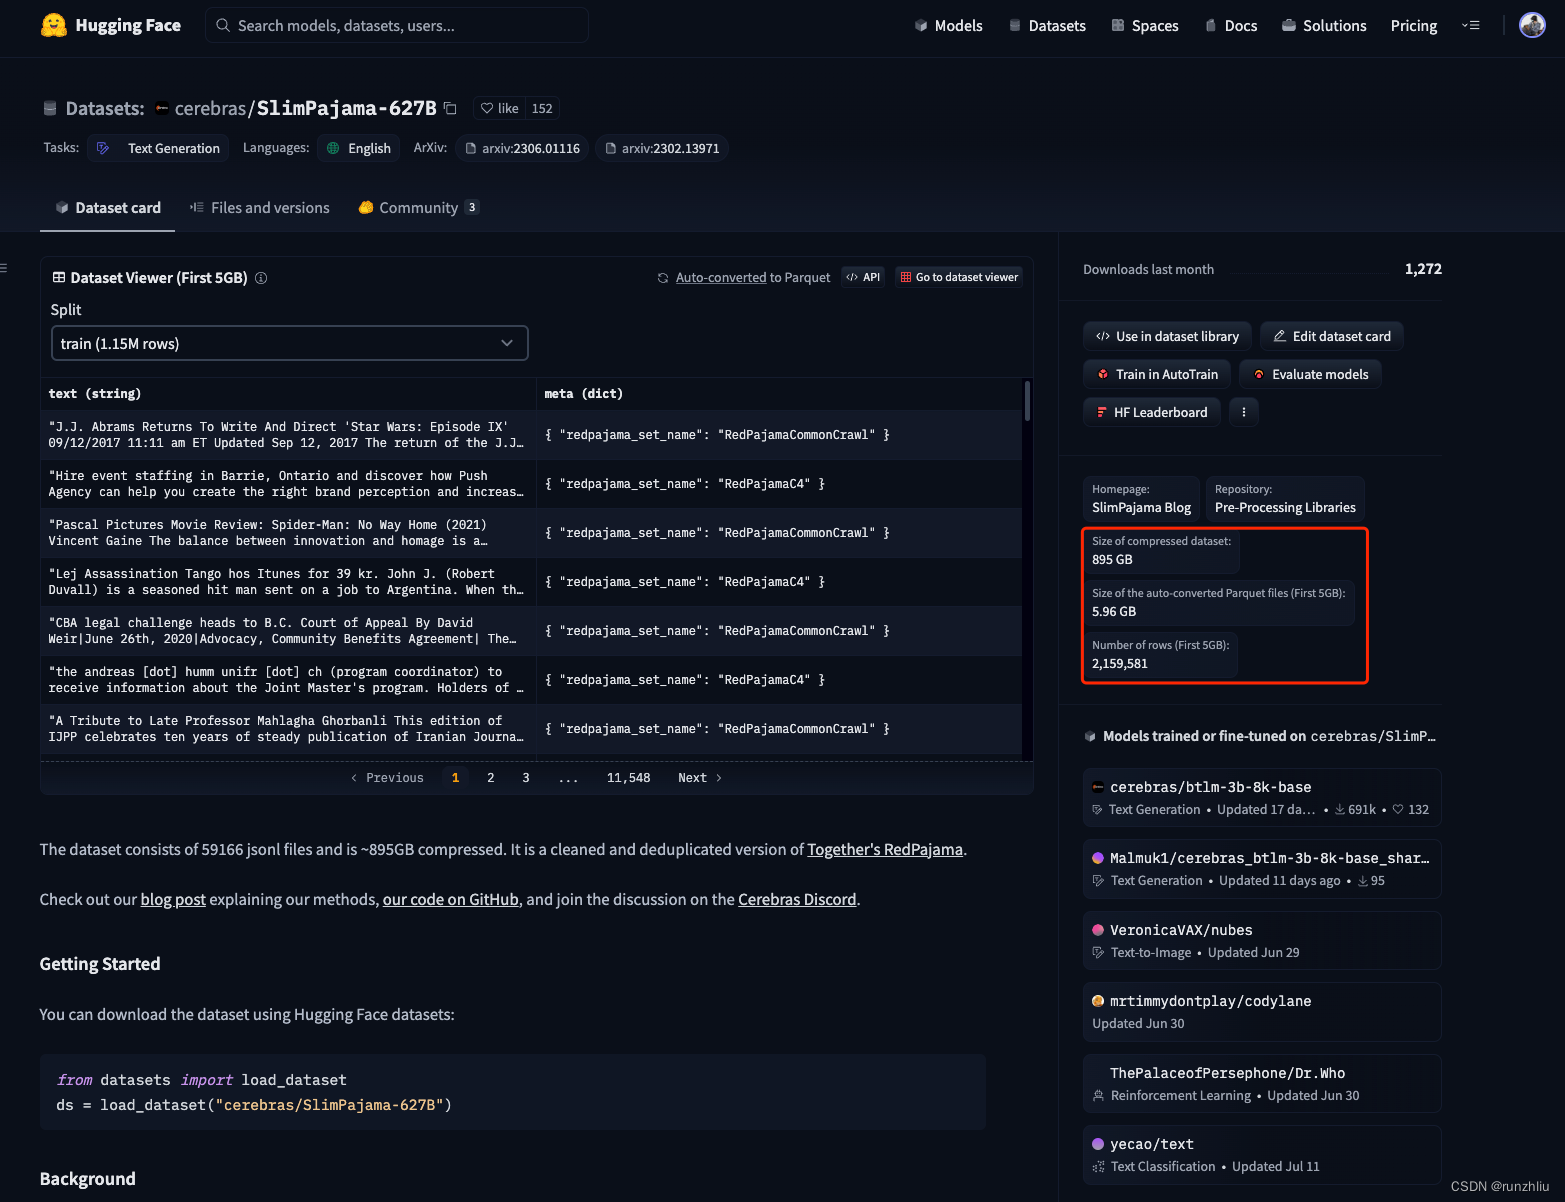This screenshot has width=1565, height=1202.
Task: Click the heart like icon
Action: click(487, 108)
